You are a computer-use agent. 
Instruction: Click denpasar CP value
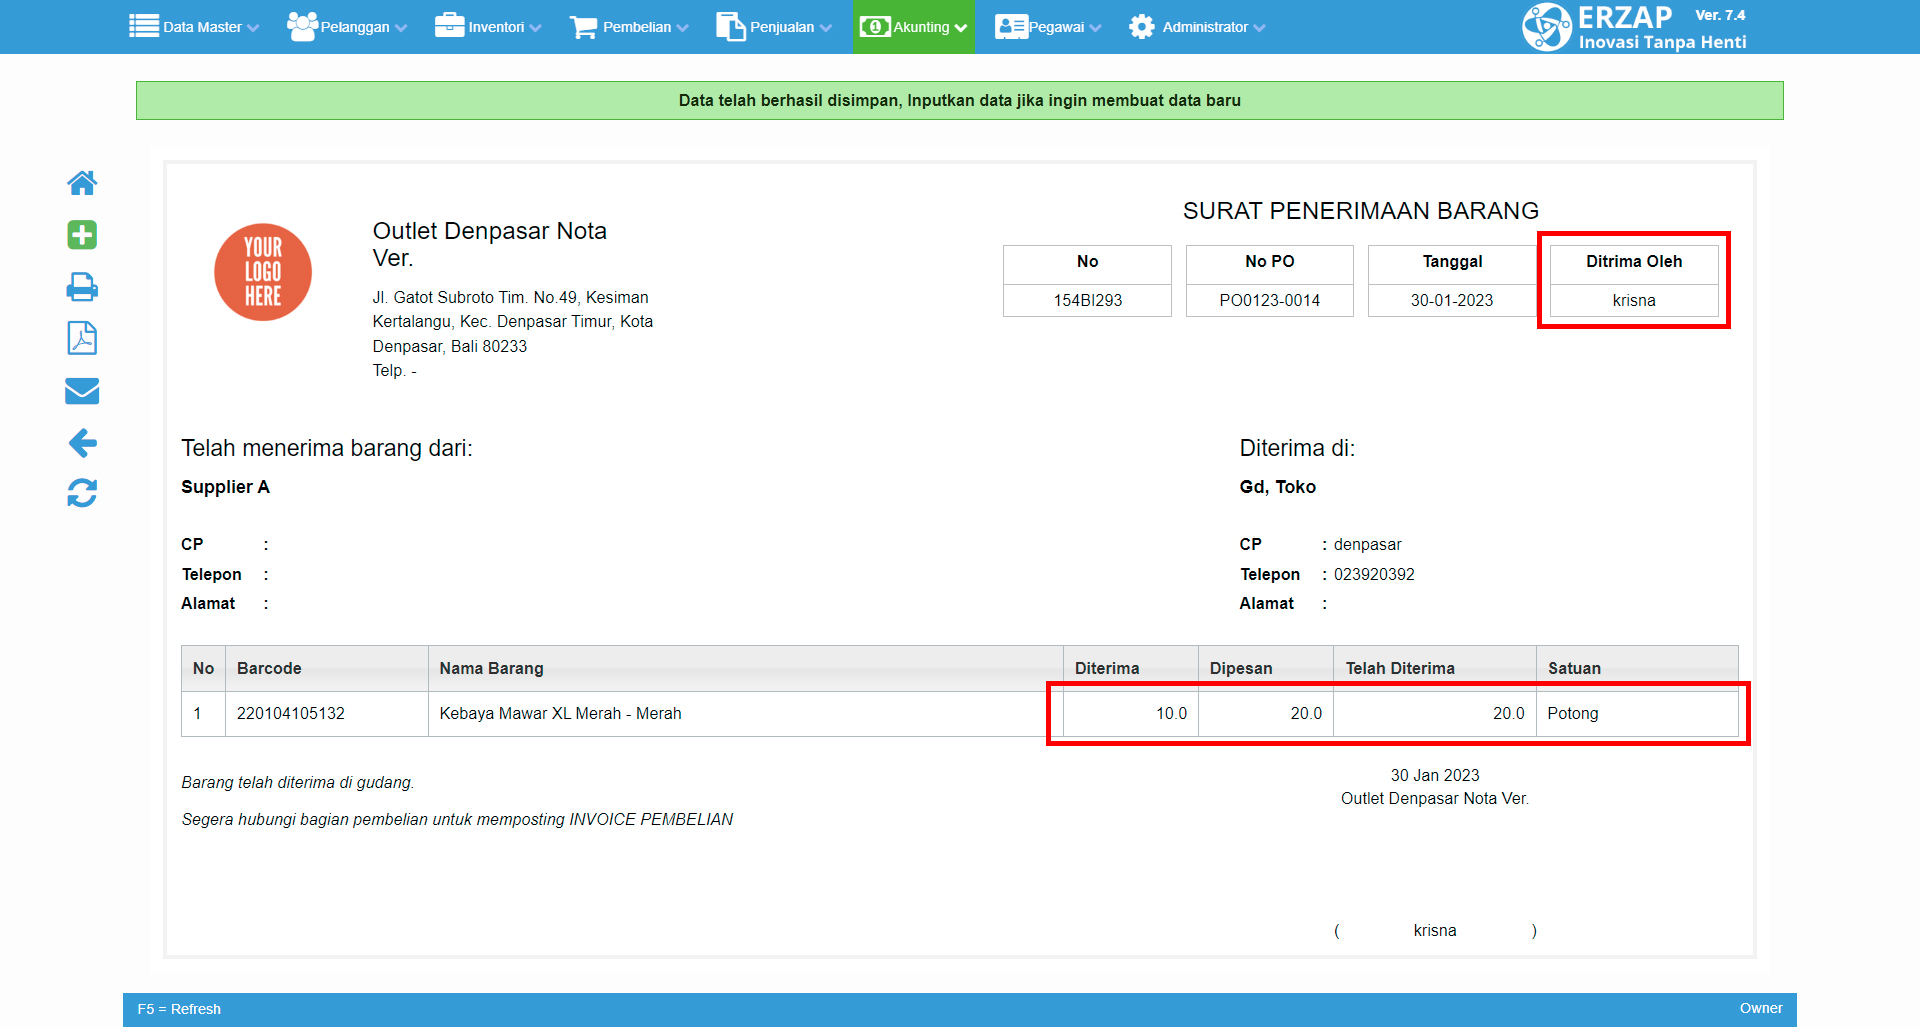[1368, 544]
